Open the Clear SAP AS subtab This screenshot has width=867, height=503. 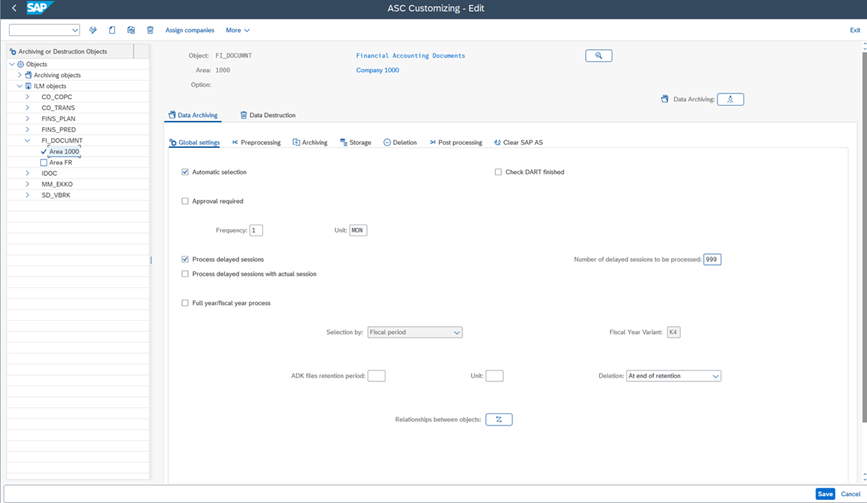click(518, 143)
